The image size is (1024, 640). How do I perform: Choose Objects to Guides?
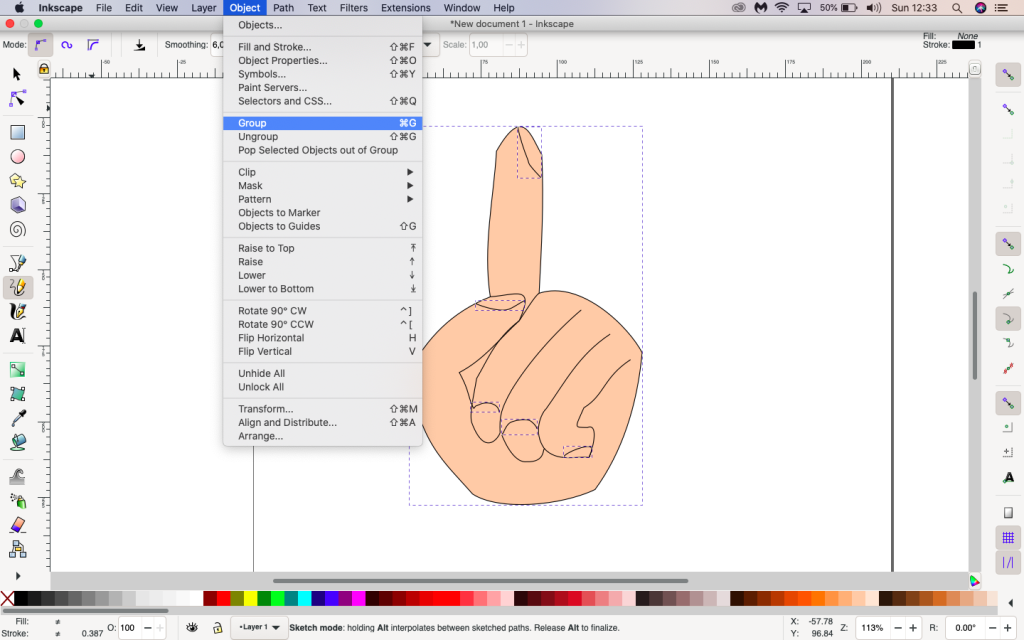[x=323, y=226]
